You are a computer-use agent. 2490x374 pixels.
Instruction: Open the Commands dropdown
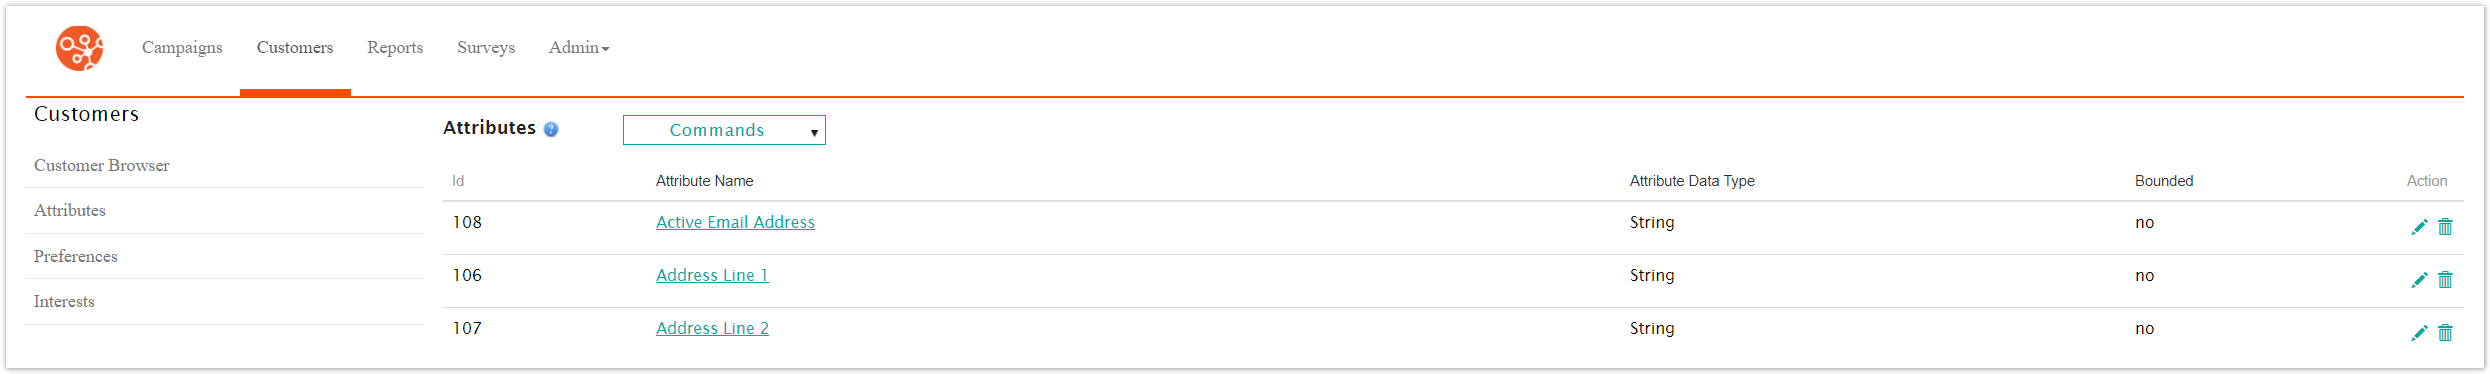pyautogui.click(x=724, y=130)
